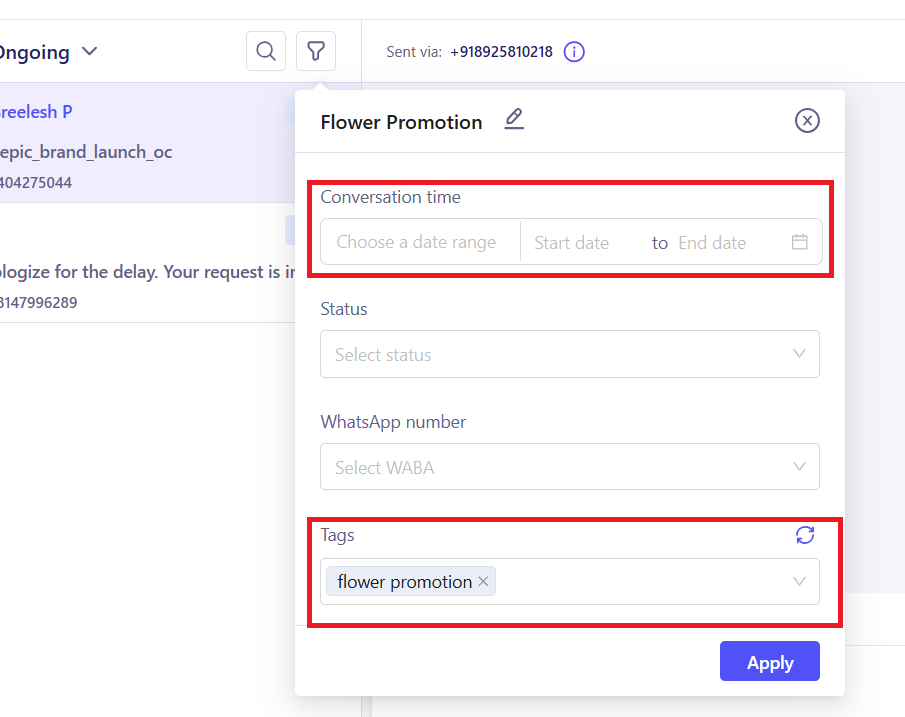Click the Sent via phone number
Viewport: 905px width, 717px height.
point(501,52)
